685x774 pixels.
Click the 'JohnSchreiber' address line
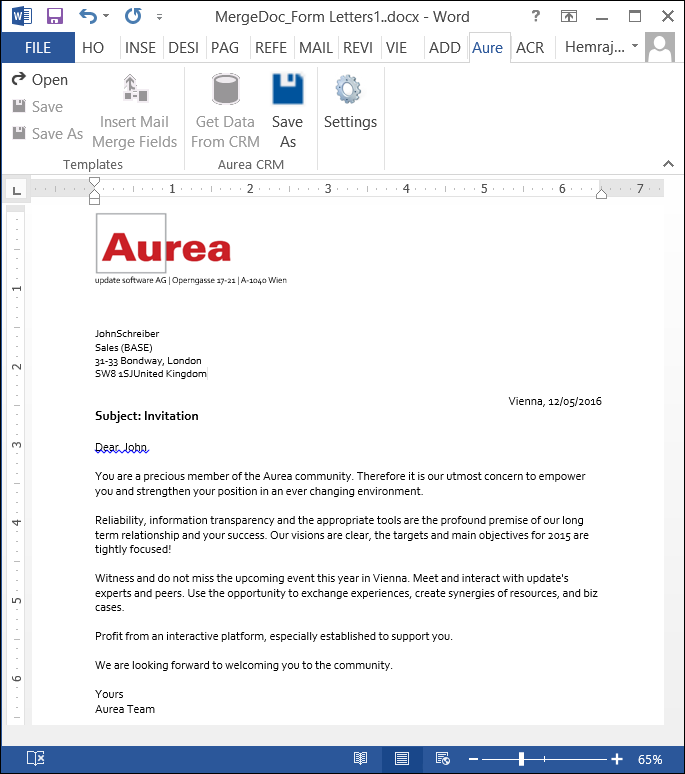127,334
